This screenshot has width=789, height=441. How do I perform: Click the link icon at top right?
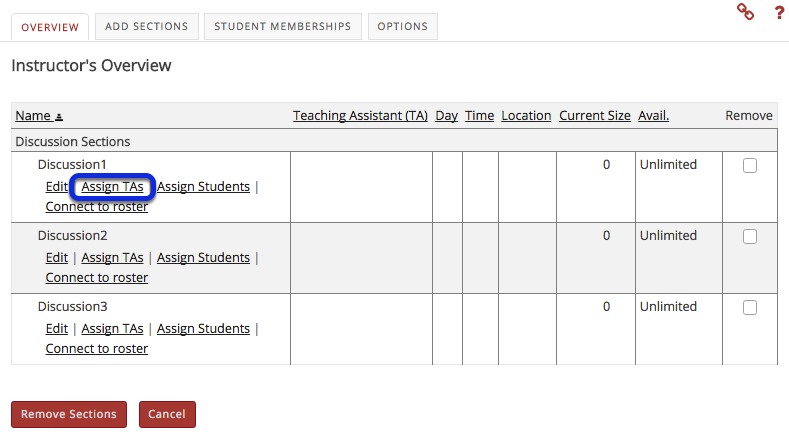(x=745, y=12)
